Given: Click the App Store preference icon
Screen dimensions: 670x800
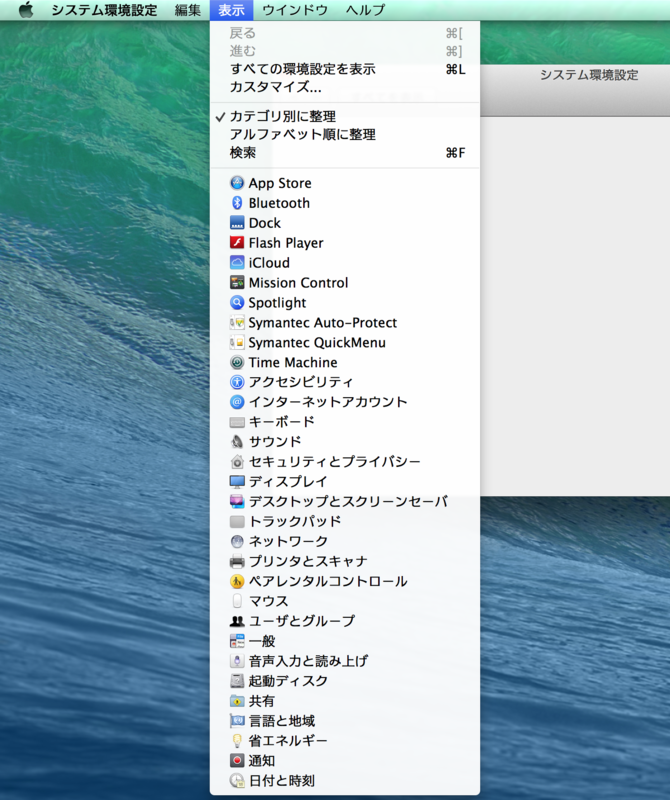Looking at the screenshot, I should (x=237, y=183).
